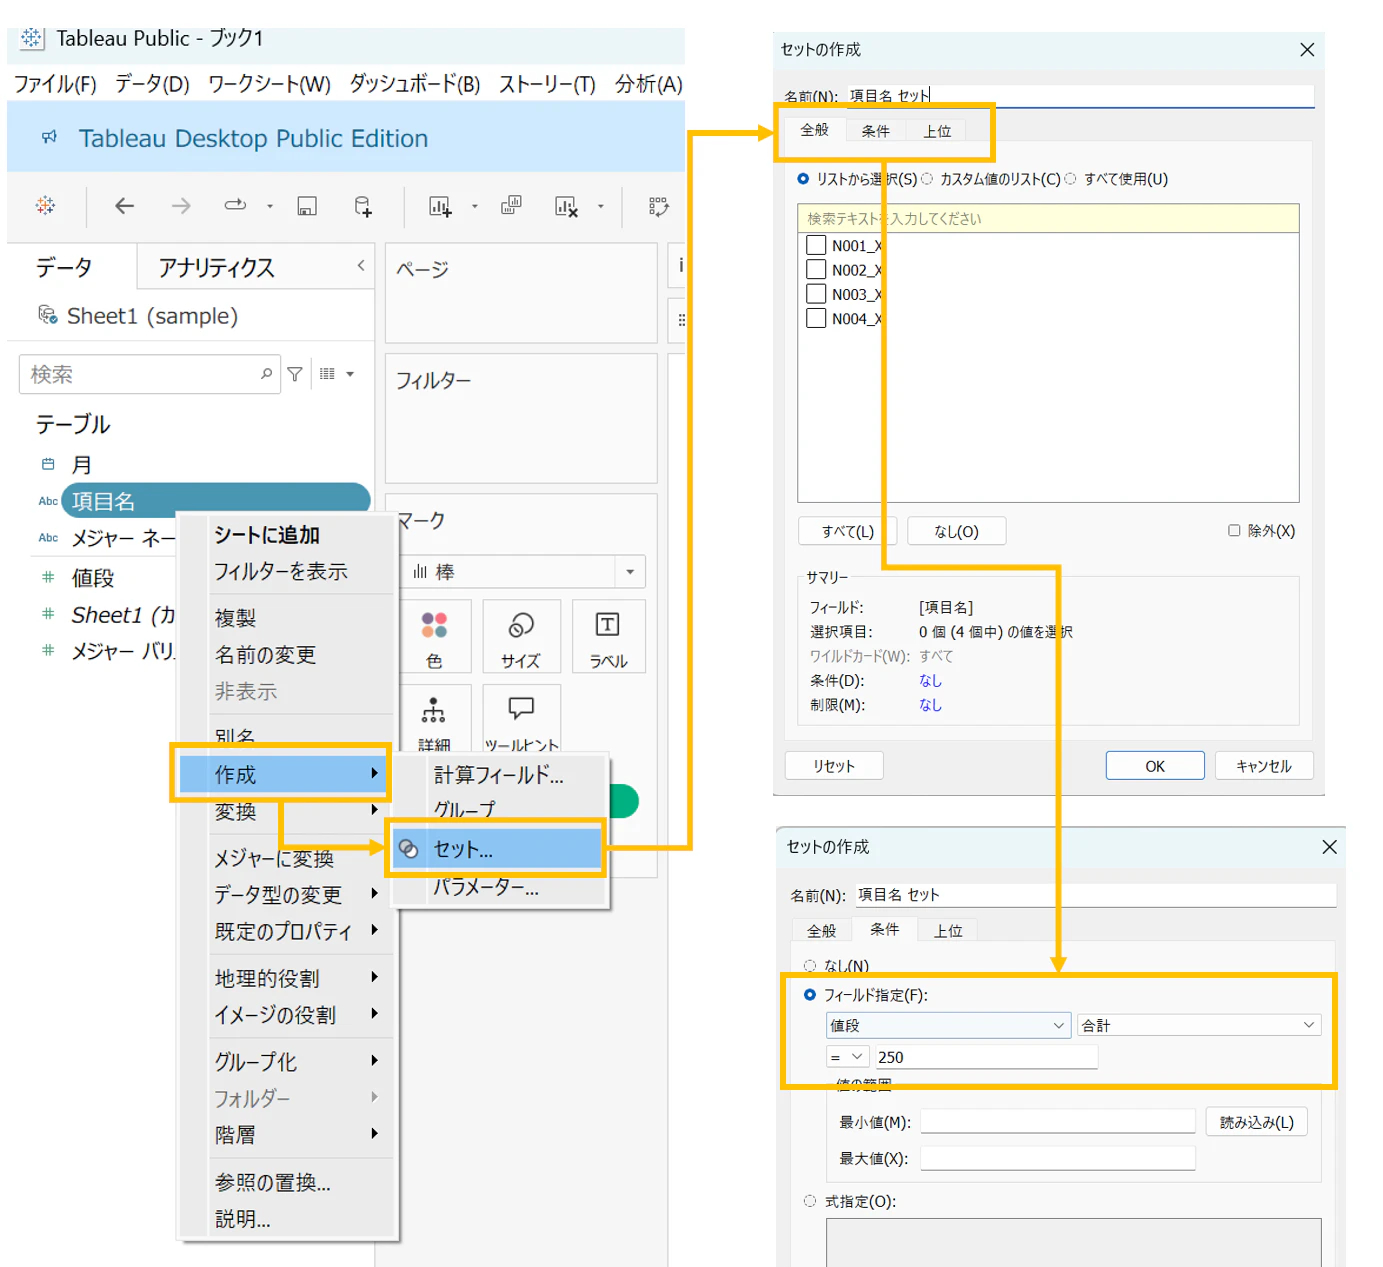Viewport: 1383px width, 1267px height.
Task: Choose the カスタム値のリスト(C) radio option
Action: 927,179
